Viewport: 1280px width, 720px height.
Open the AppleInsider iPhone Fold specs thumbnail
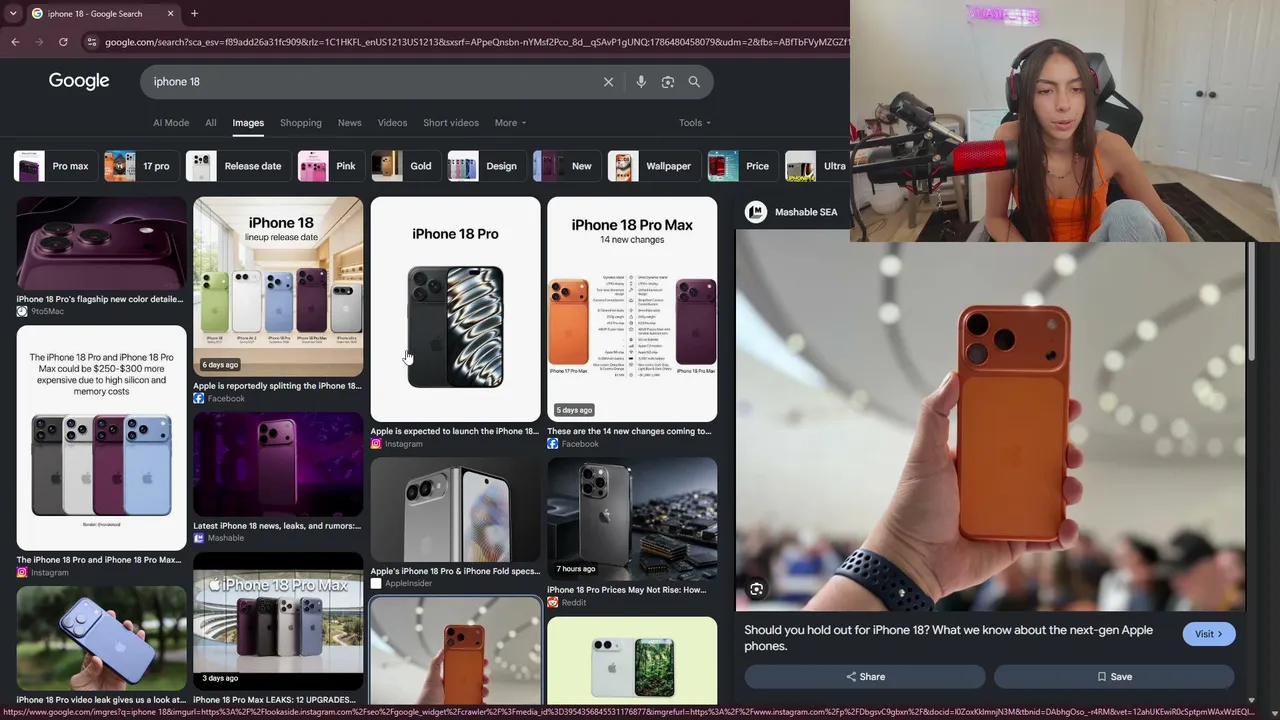(x=455, y=510)
